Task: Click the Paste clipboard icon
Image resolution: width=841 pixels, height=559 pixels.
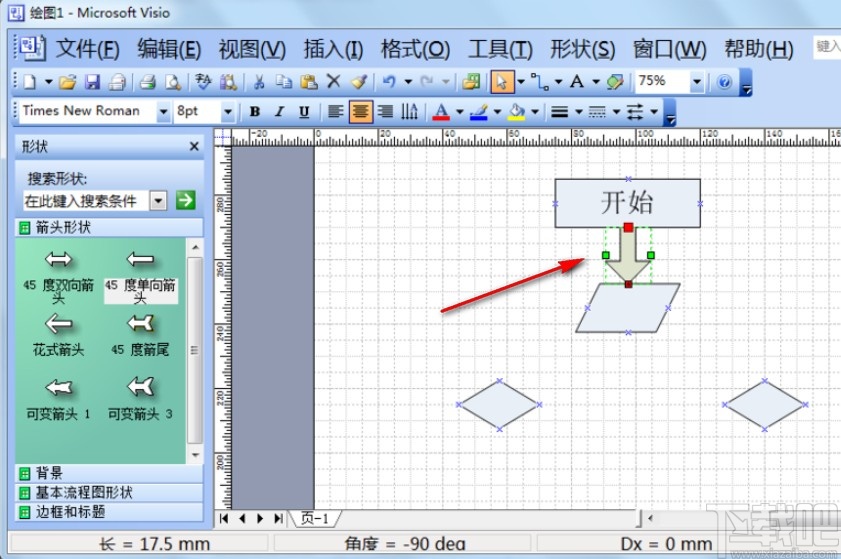Action: tap(309, 82)
